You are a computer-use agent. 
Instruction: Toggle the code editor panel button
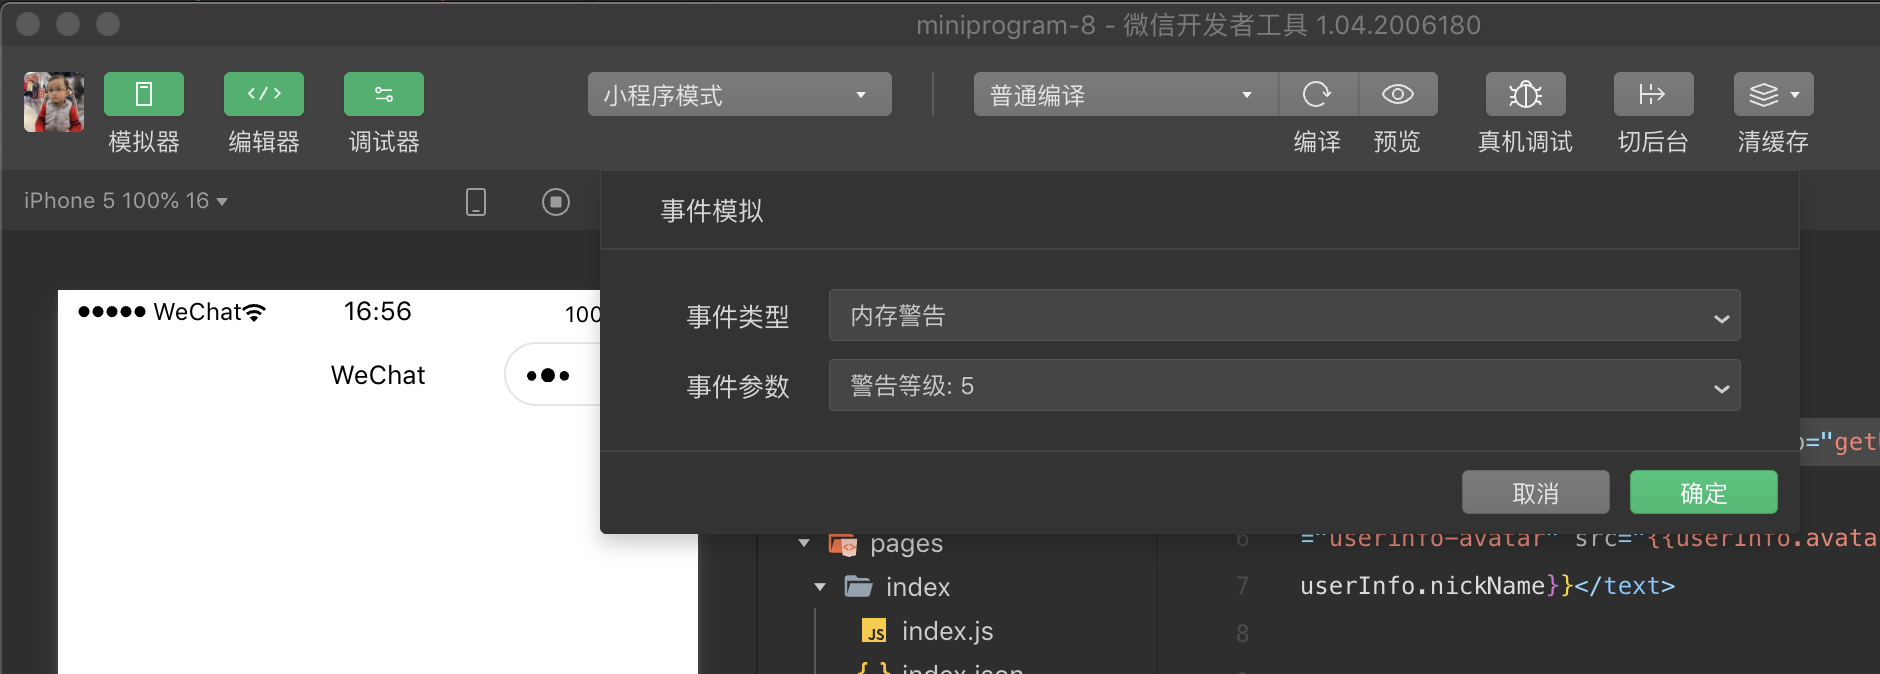tap(264, 94)
